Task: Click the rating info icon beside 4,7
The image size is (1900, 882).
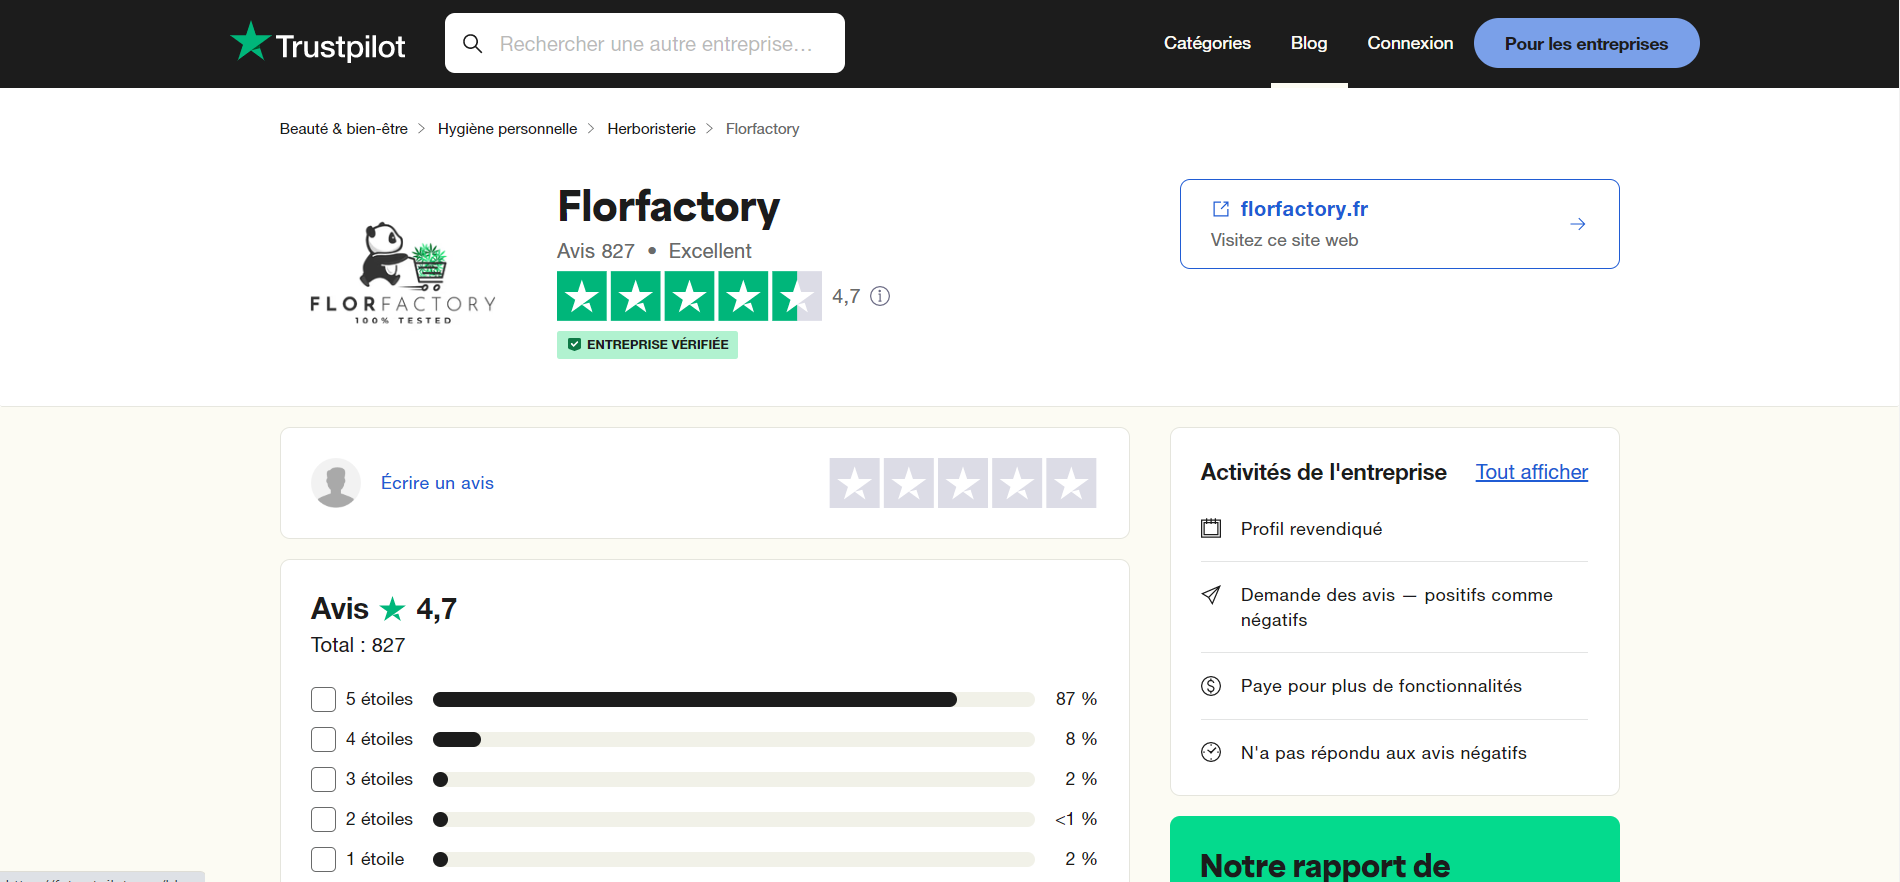Action: (x=880, y=296)
